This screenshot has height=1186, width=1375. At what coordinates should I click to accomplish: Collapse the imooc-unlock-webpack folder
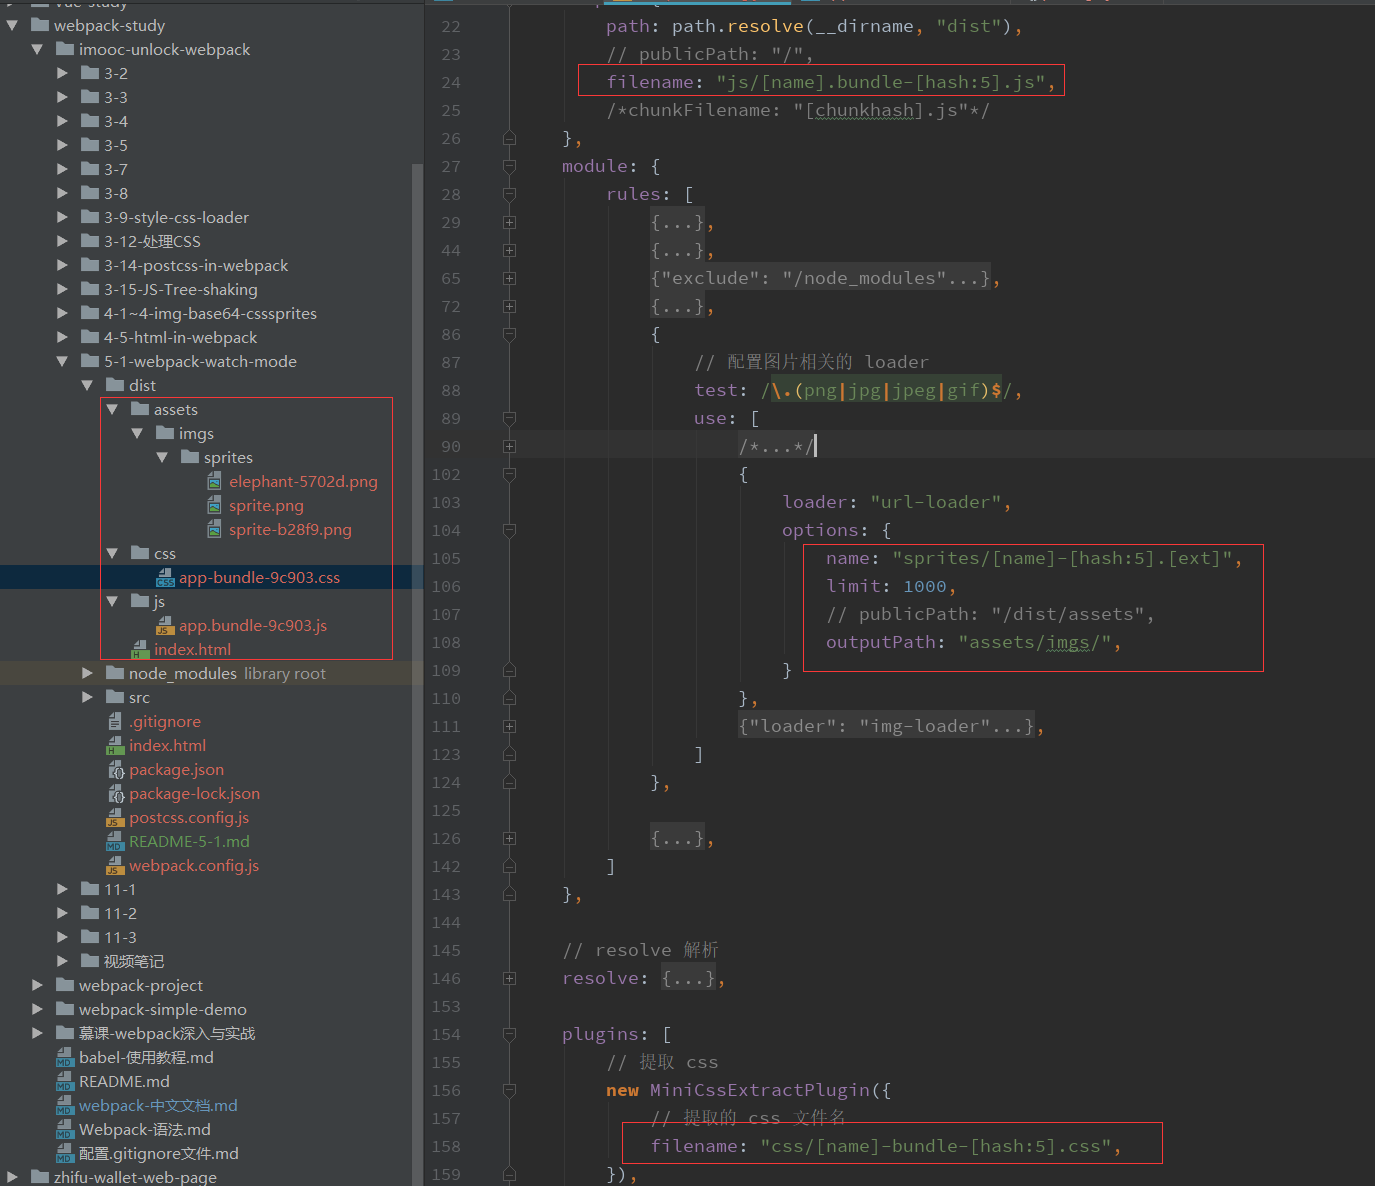[37, 49]
